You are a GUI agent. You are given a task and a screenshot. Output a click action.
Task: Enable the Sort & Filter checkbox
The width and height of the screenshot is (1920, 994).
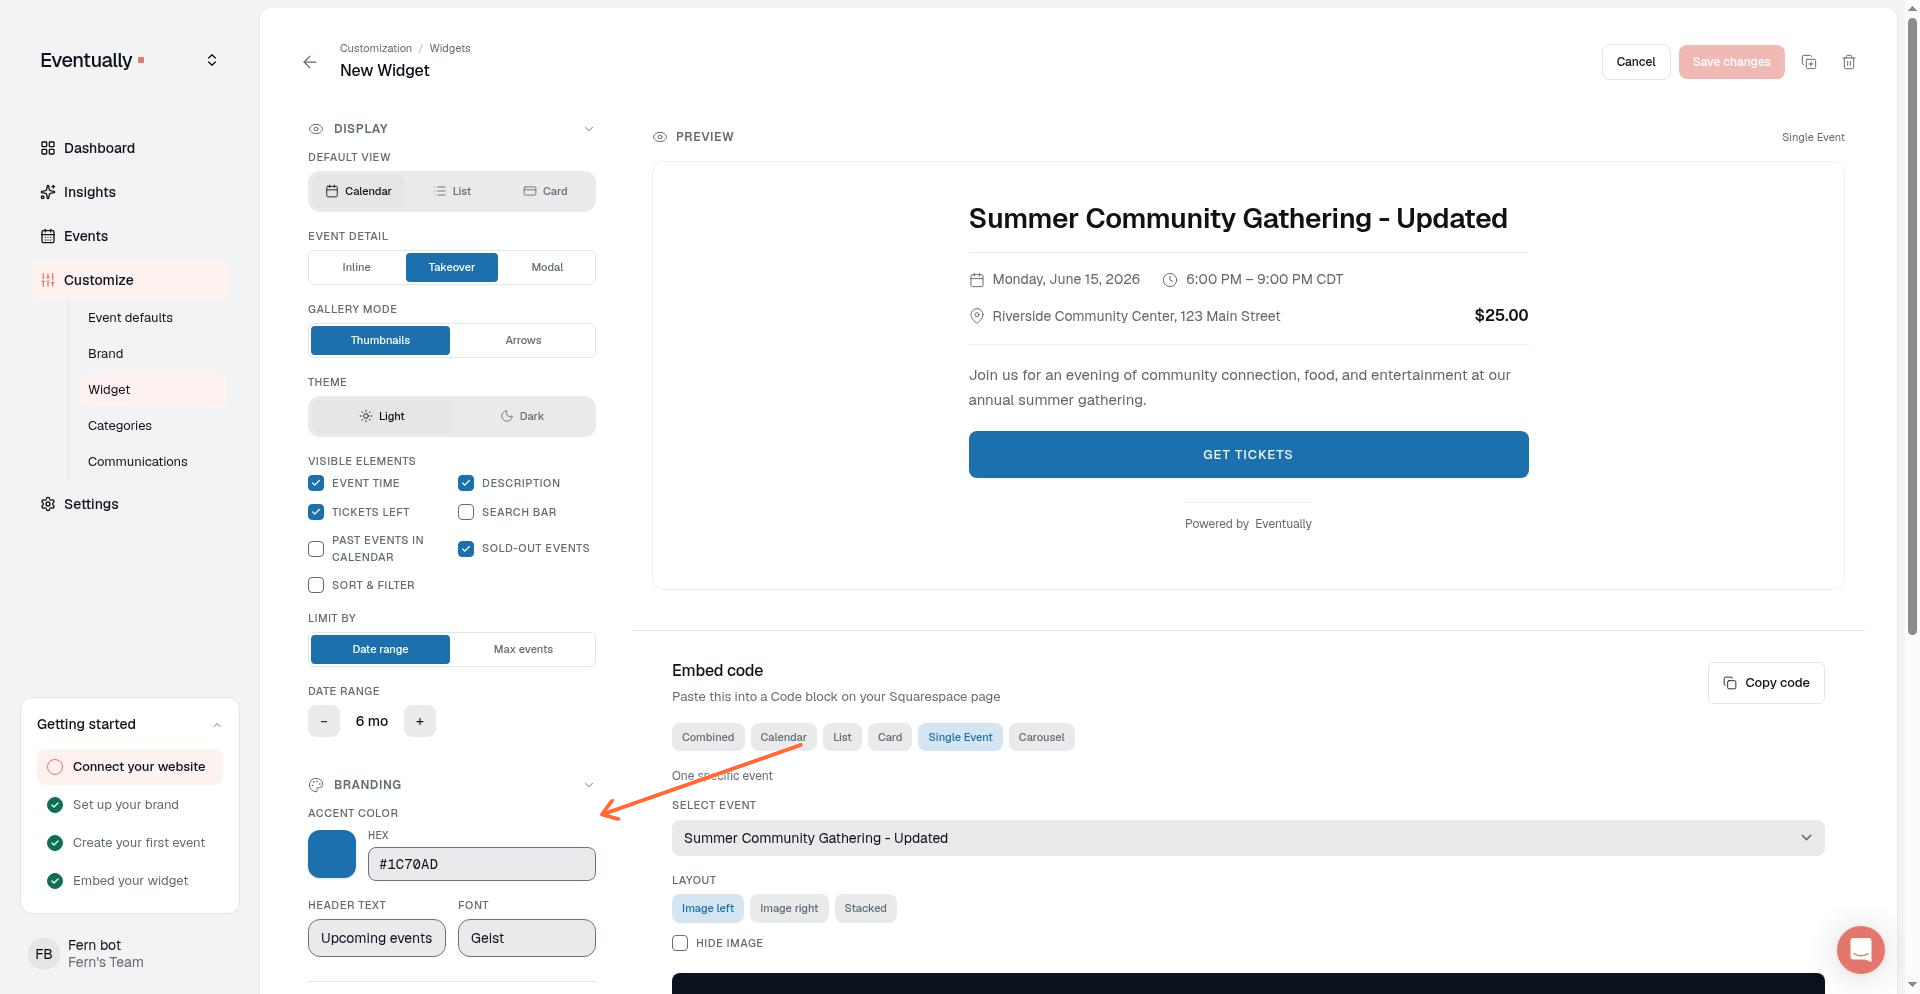[x=316, y=585]
